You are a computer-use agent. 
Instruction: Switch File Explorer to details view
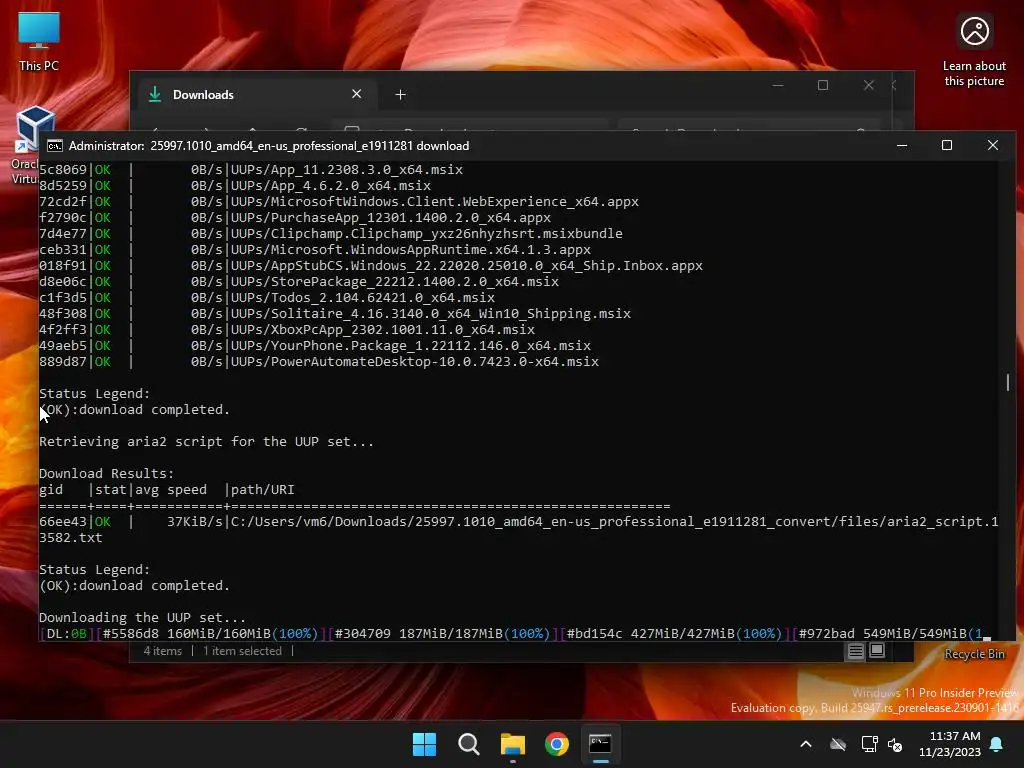[x=856, y=651]
